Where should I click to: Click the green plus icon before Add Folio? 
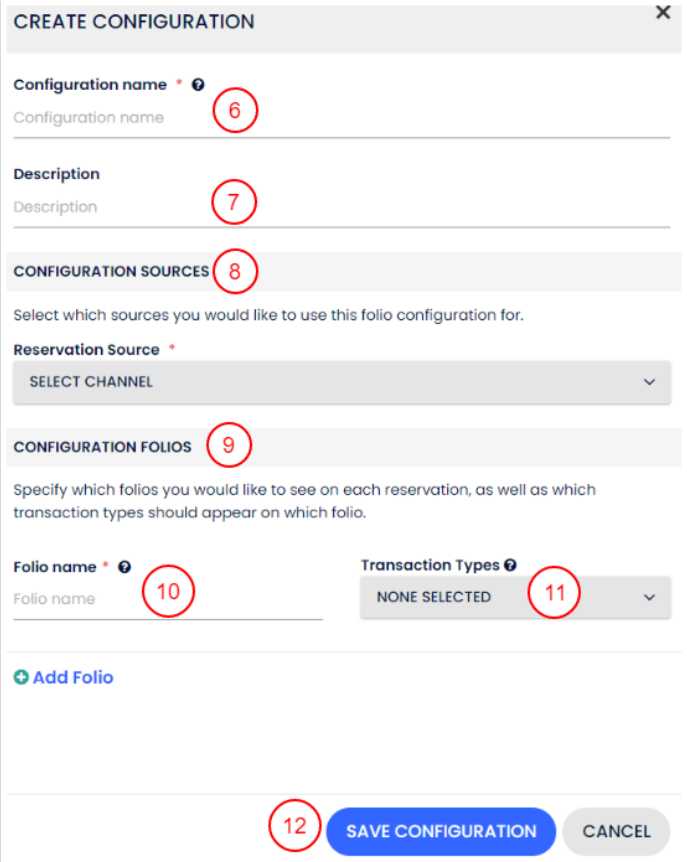tap(20, 677)
